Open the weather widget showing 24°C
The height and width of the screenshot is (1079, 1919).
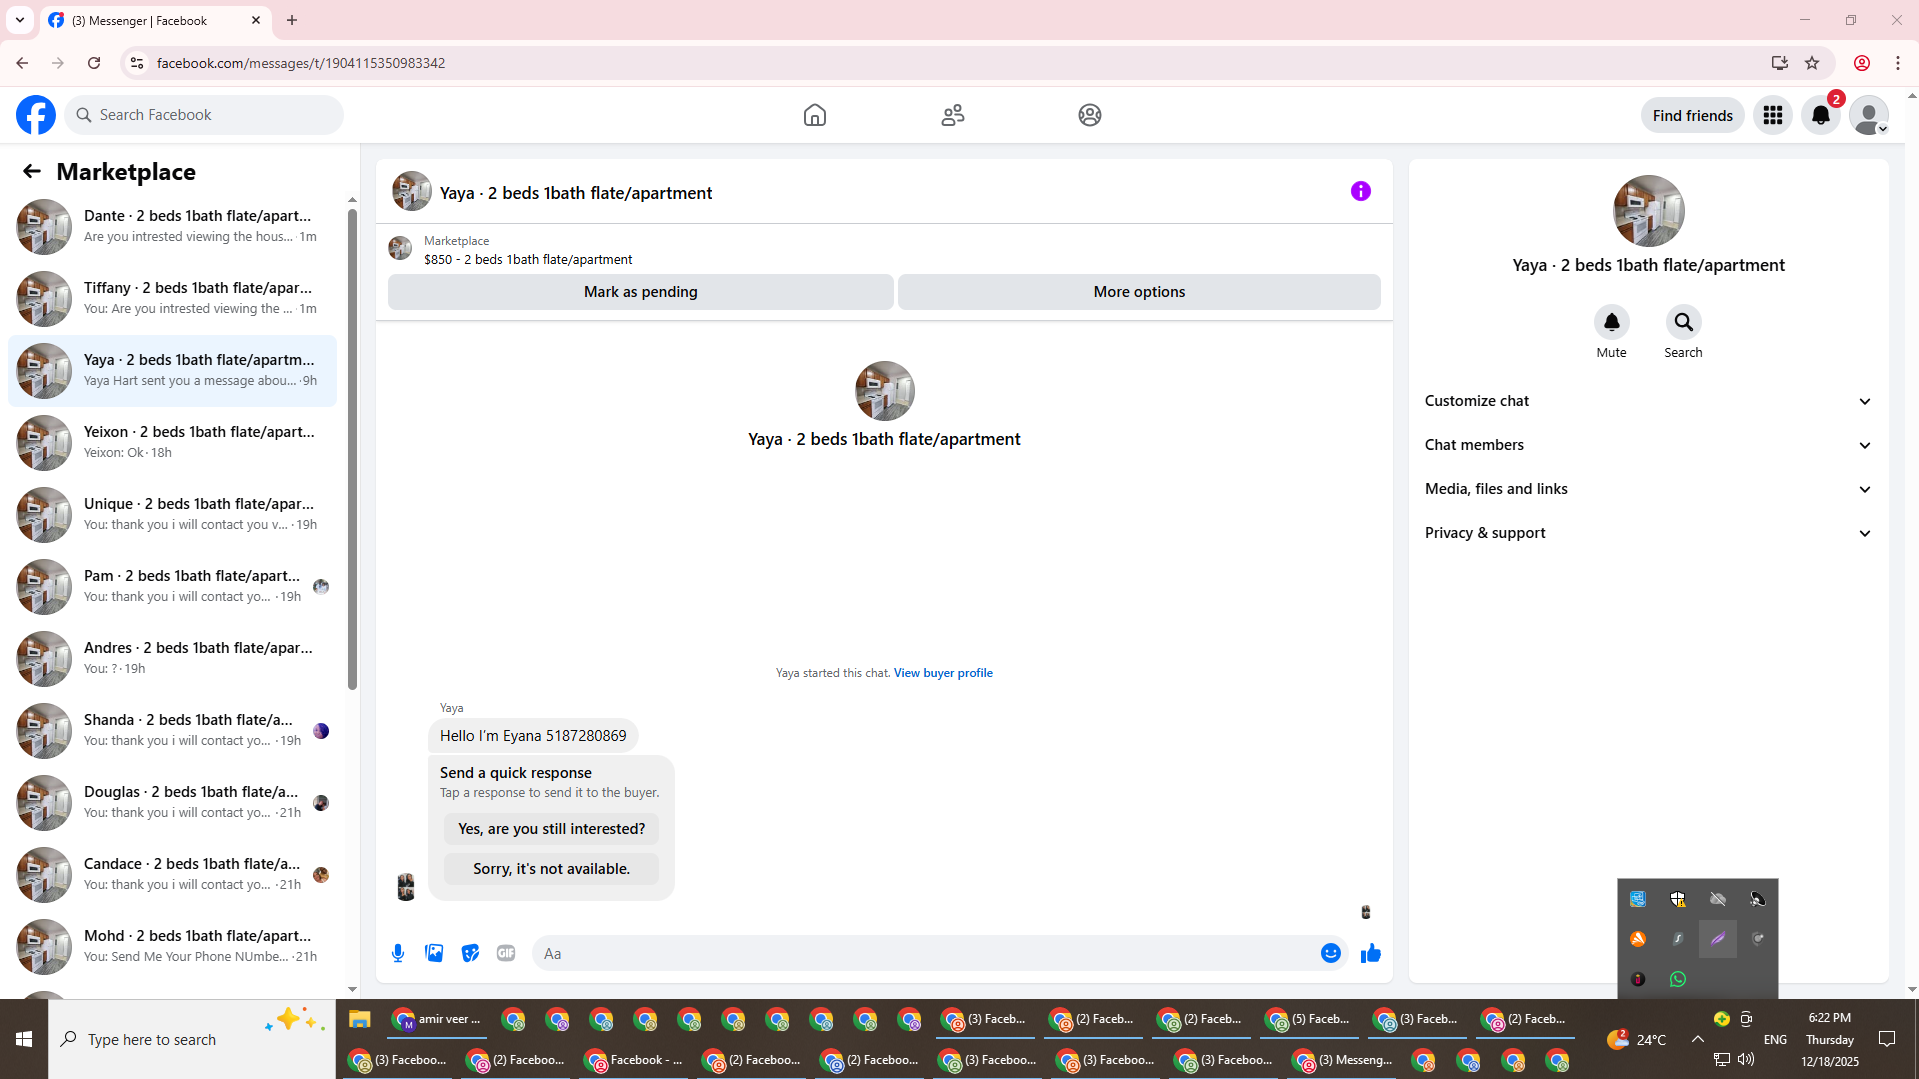[x=1636, y=1039]
